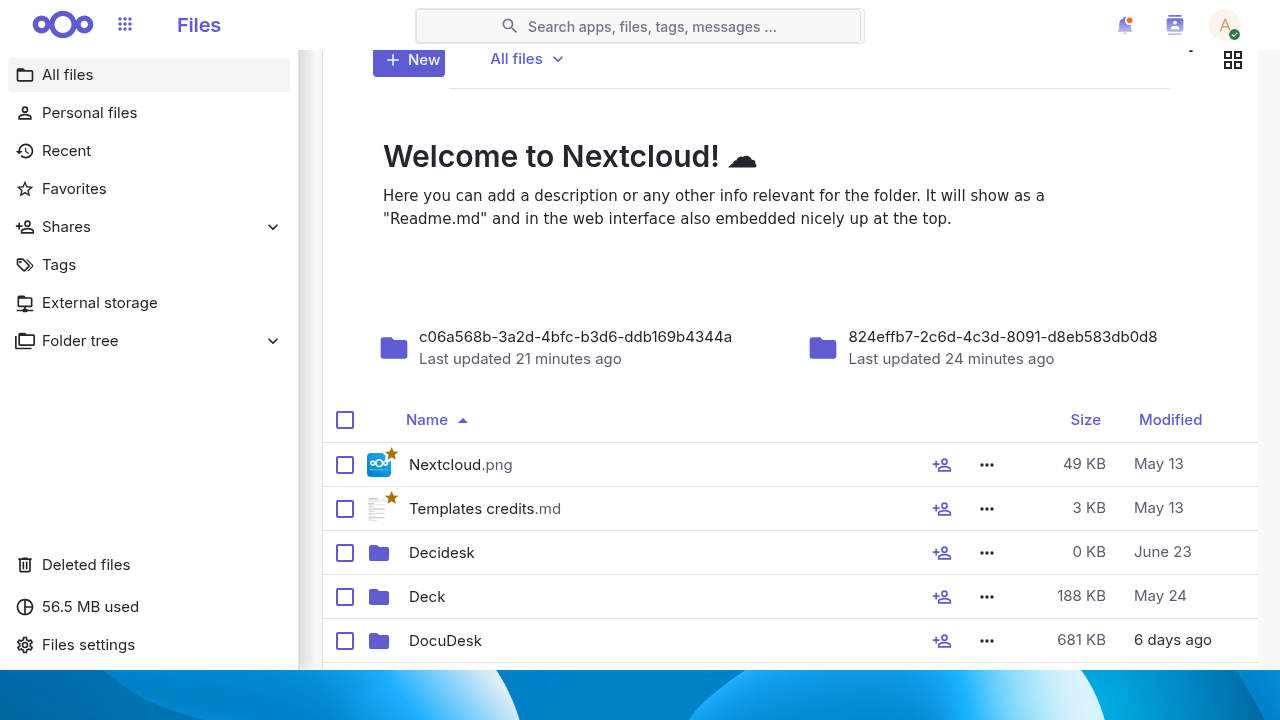Click the share icon for Deck
This screenshot has width=1280, height=720.
click(x=942, y=597)
